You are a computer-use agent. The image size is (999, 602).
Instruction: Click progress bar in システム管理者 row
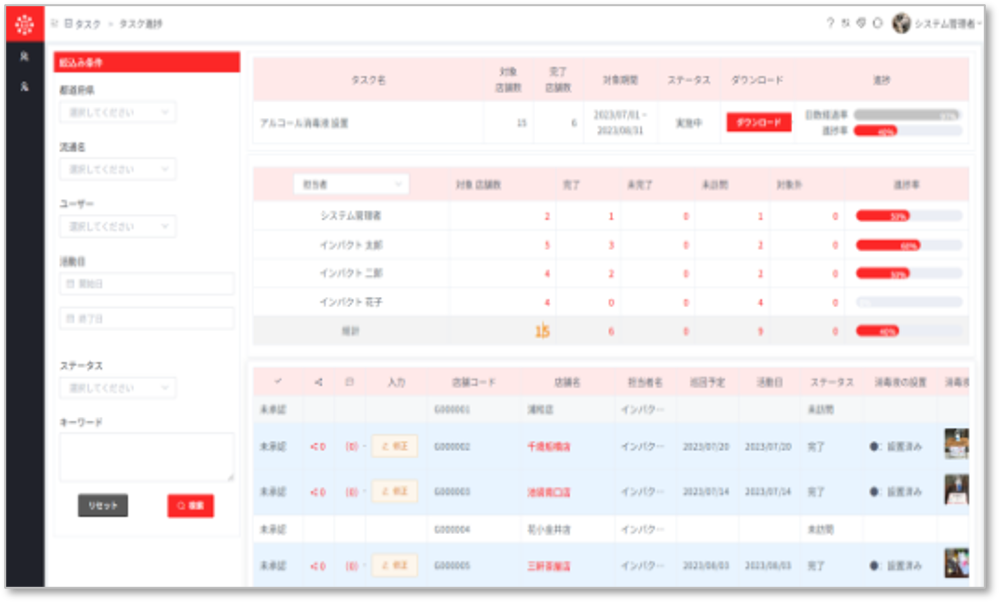coord(909,216)
